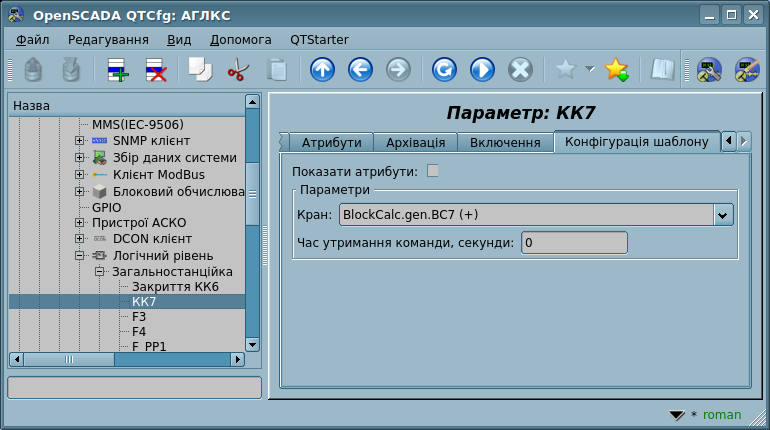This screenshot has height=430, width=770.
Task: Click the favorite add star icon
Action: 616,70
